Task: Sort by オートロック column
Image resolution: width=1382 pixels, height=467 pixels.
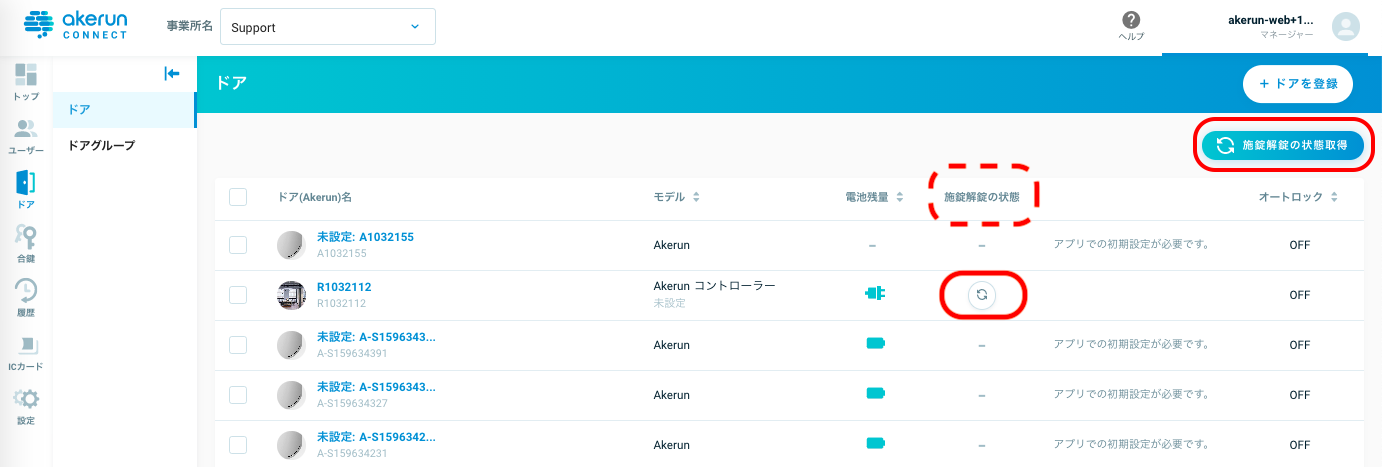Action: coord(1298,197)
